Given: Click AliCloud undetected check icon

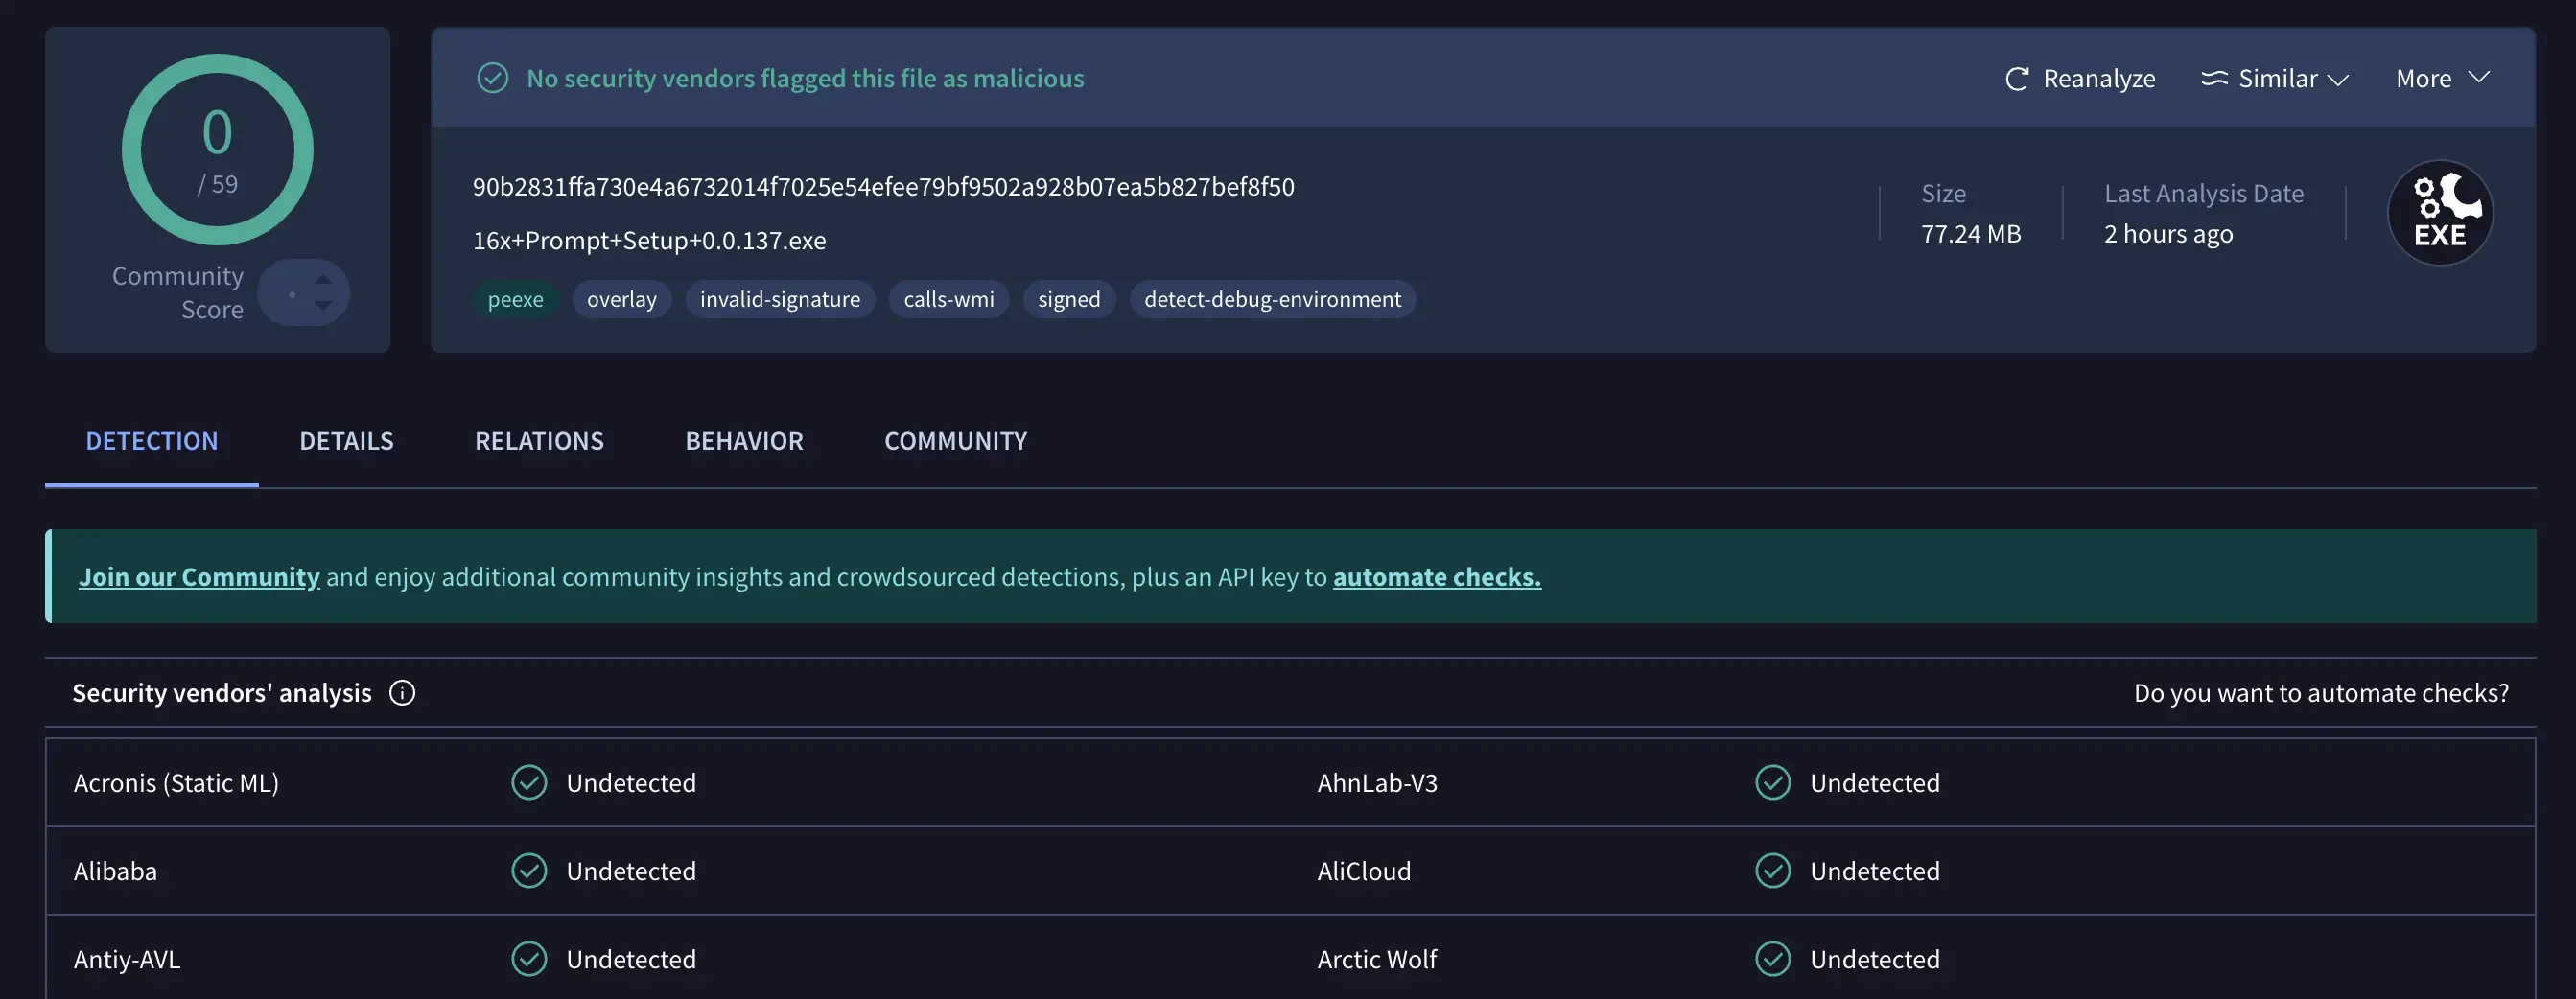Looking at the screenshot, I should tap(1773, 871).
